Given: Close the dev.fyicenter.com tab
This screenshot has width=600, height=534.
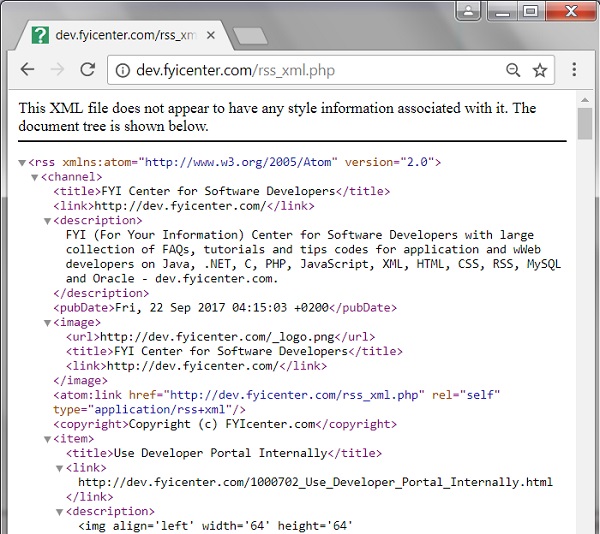Looking at the screenshot, I should (x=210, y=36).
